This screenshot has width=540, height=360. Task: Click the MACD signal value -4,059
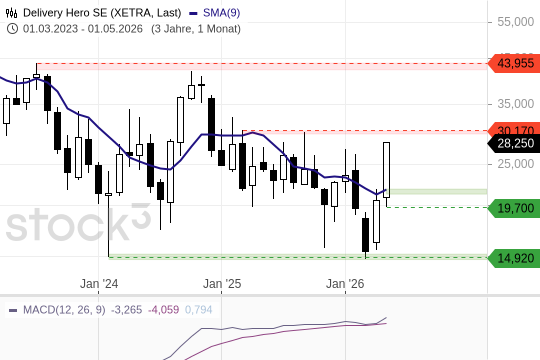(163, 310)
